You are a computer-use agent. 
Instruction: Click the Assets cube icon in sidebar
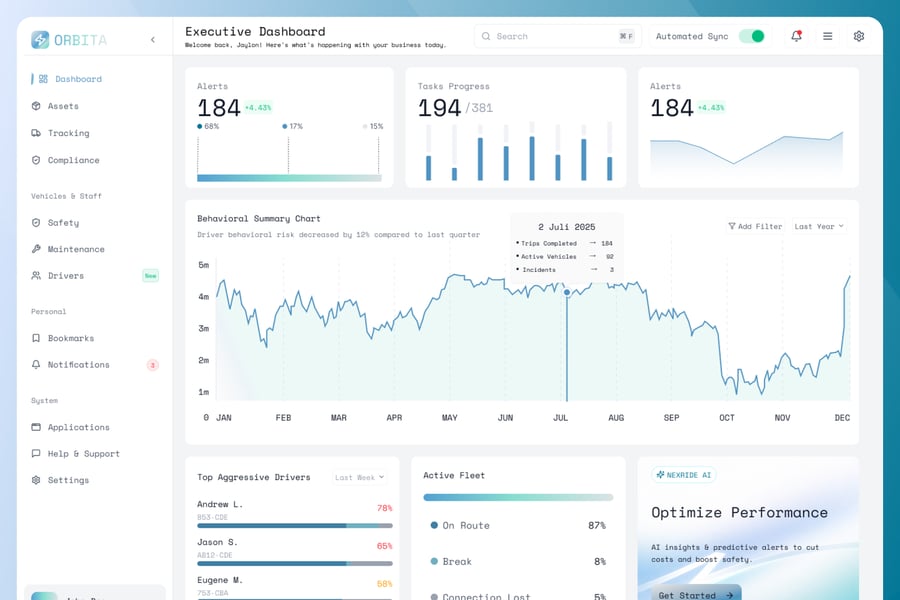pos(36,106)
